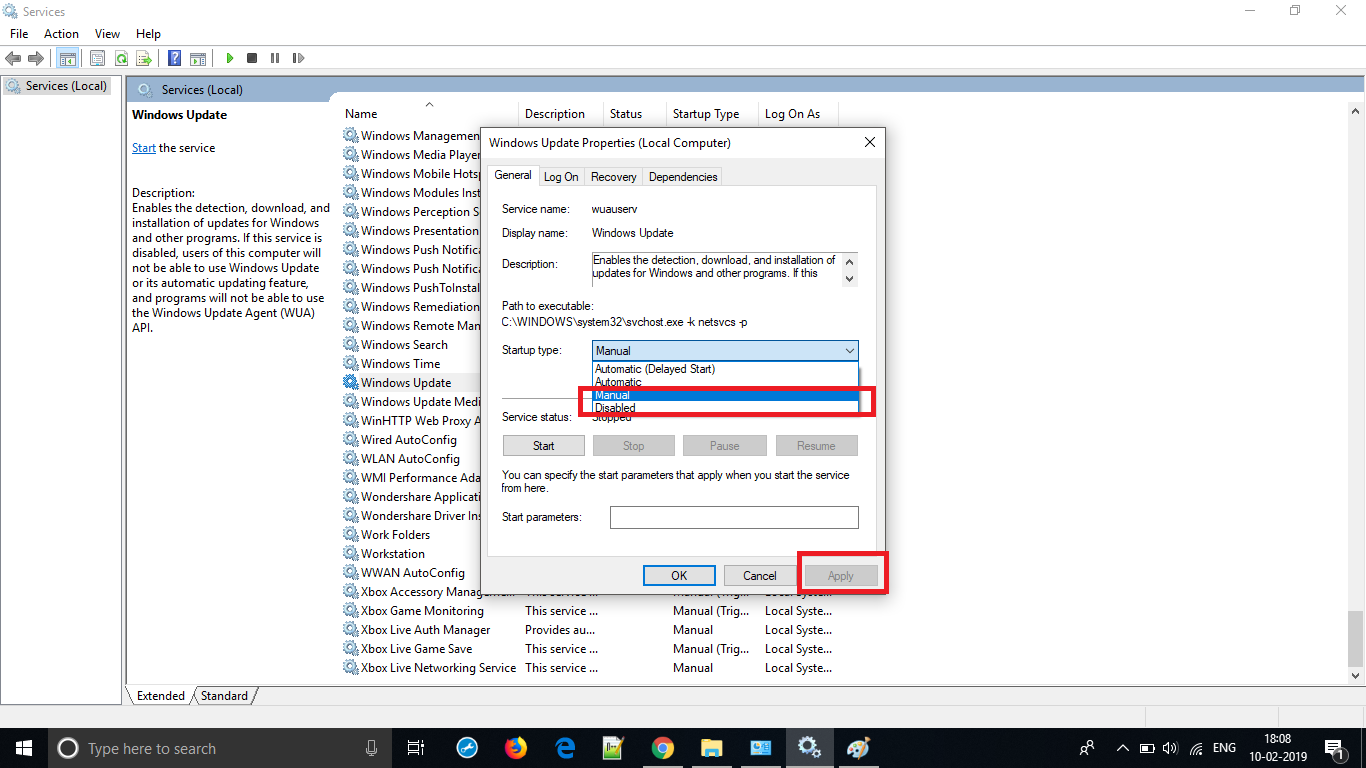Click the Back arrow in the toolbar
This screenshot has width=1366, height=768.
(14, 59)
